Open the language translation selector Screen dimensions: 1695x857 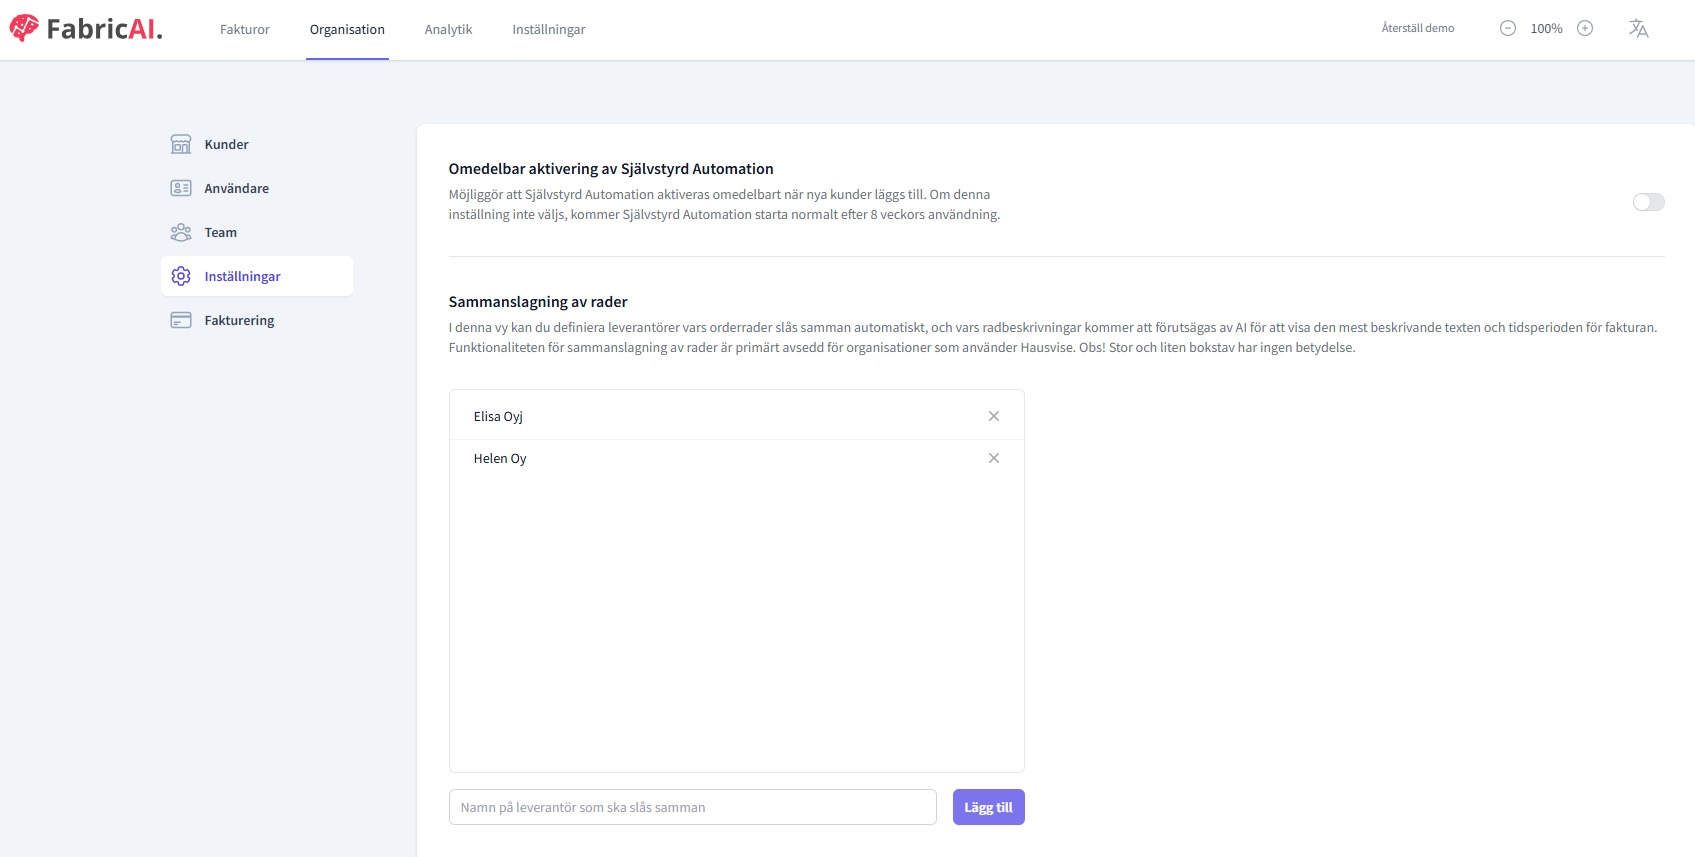point(1638,28)
